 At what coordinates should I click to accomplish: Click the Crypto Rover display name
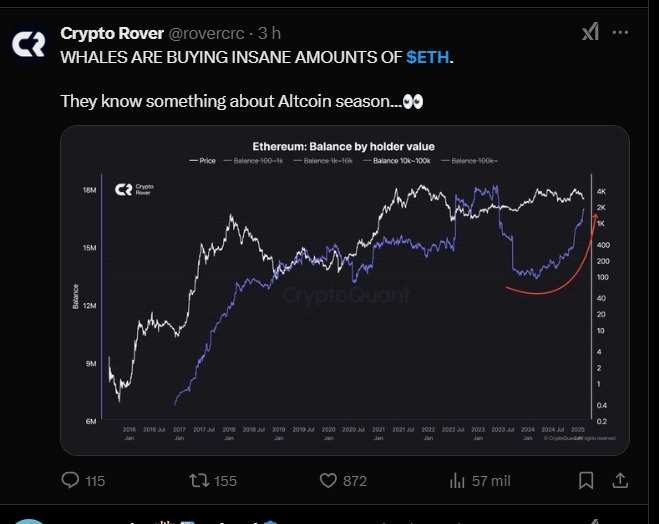[x=112, y=33]
